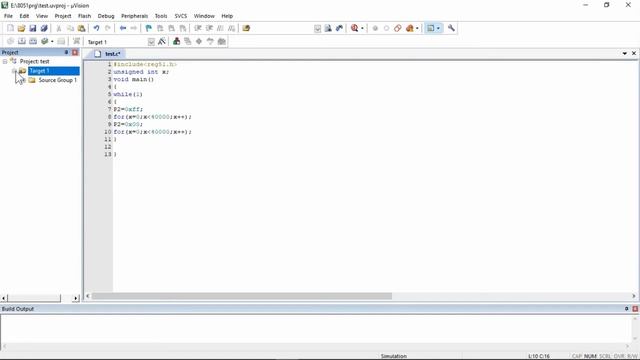Save the current file with the floppy disk icon

pyautogui.click(x=33, y=28)
